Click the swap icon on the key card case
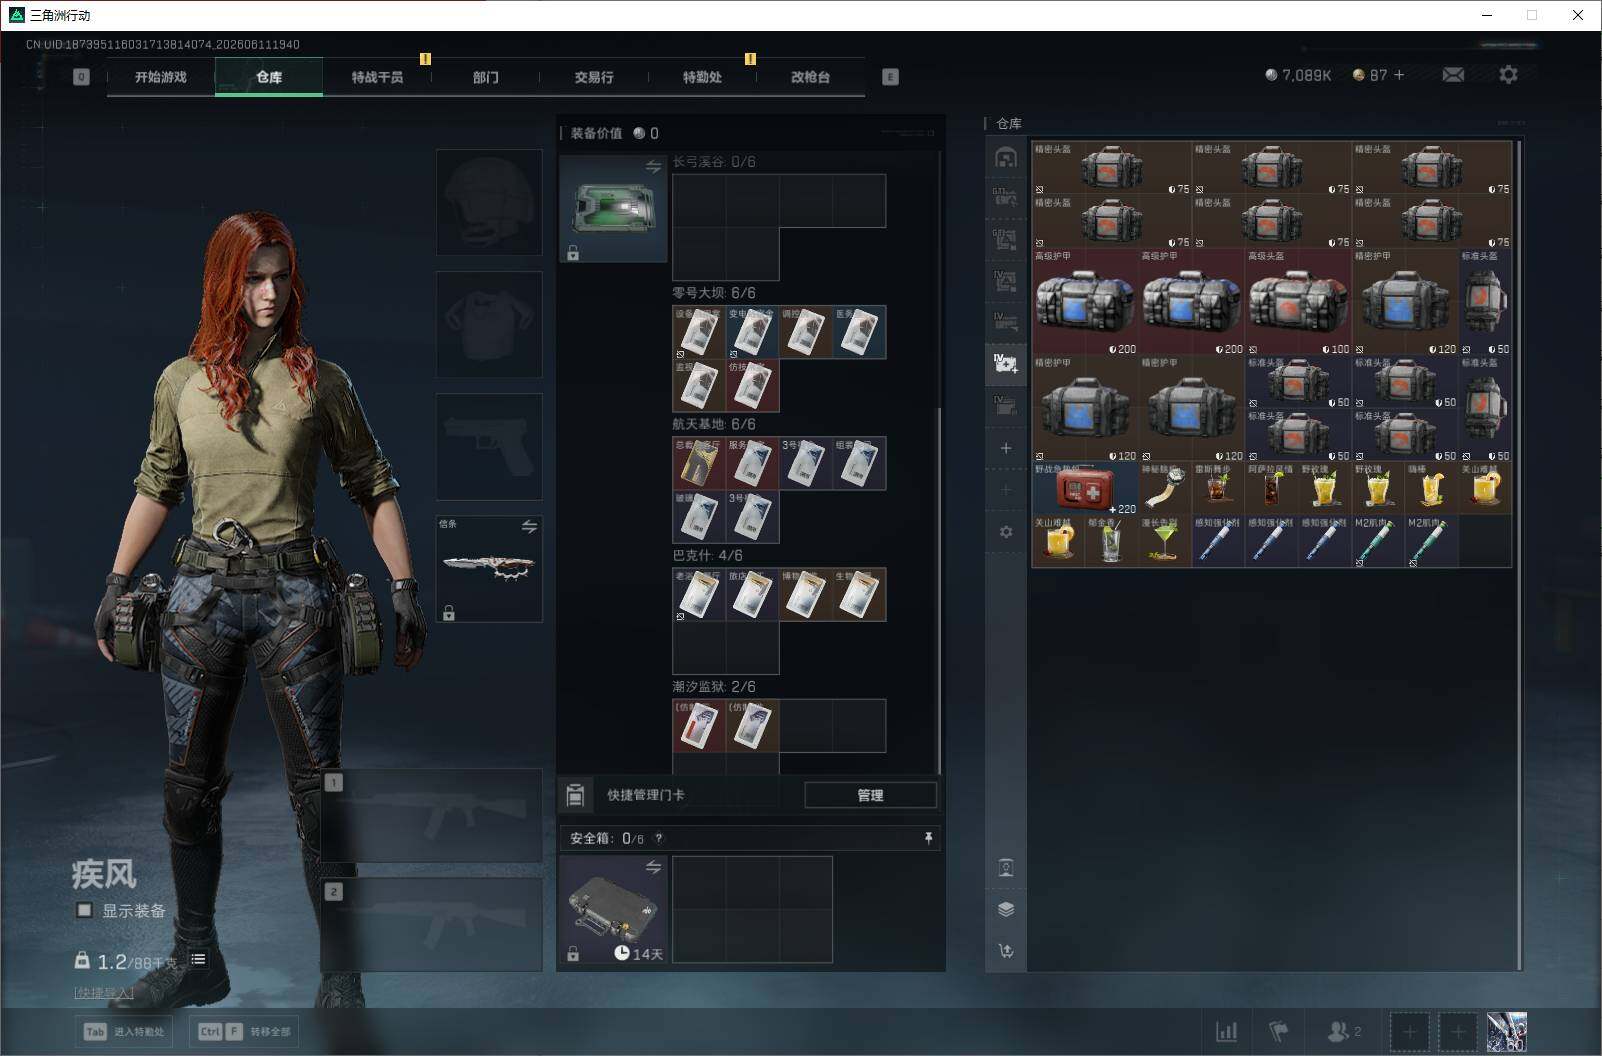The image size is (1602, 1056). [x=653, y=167]
